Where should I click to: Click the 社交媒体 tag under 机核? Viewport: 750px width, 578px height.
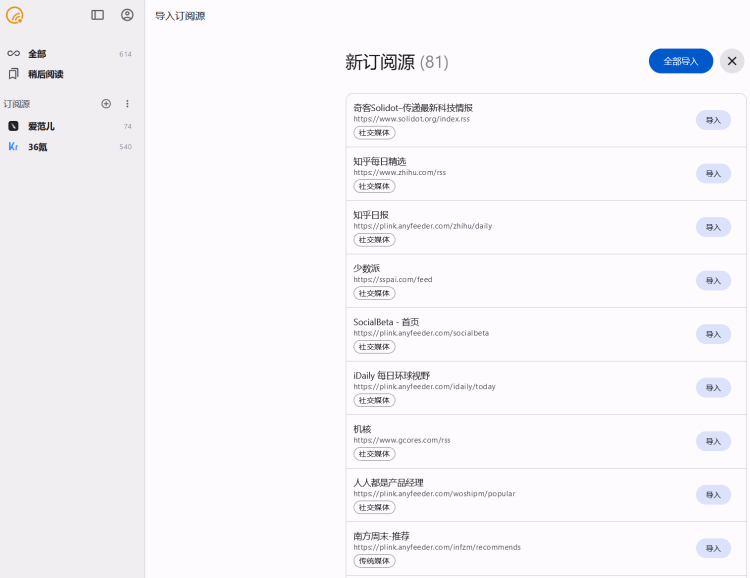374,454
